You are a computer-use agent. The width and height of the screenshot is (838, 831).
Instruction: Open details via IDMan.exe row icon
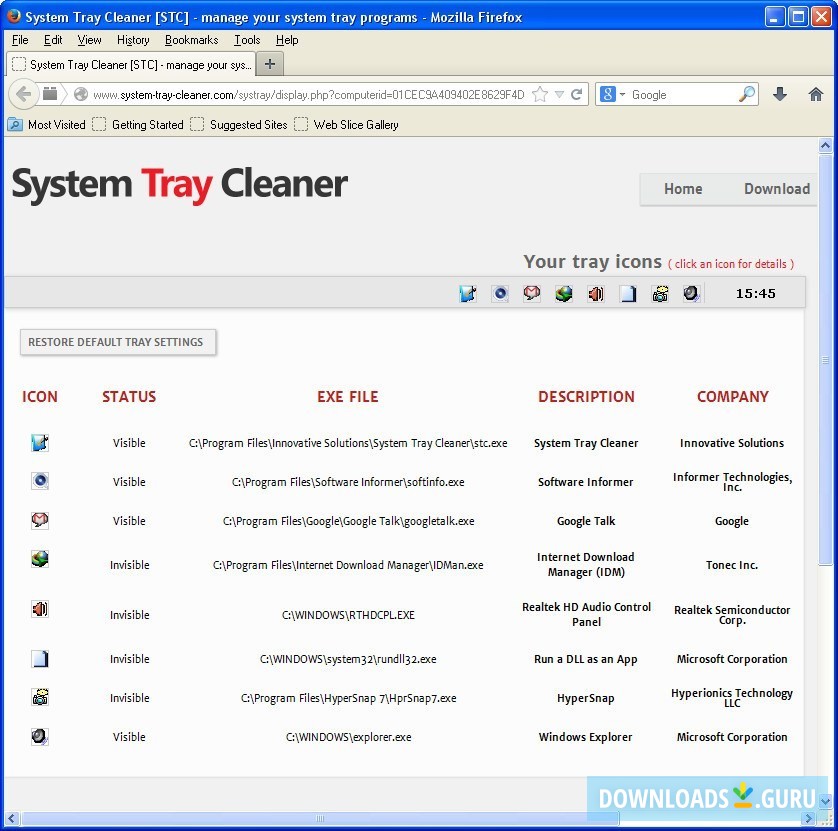click(x=40, y=559)
